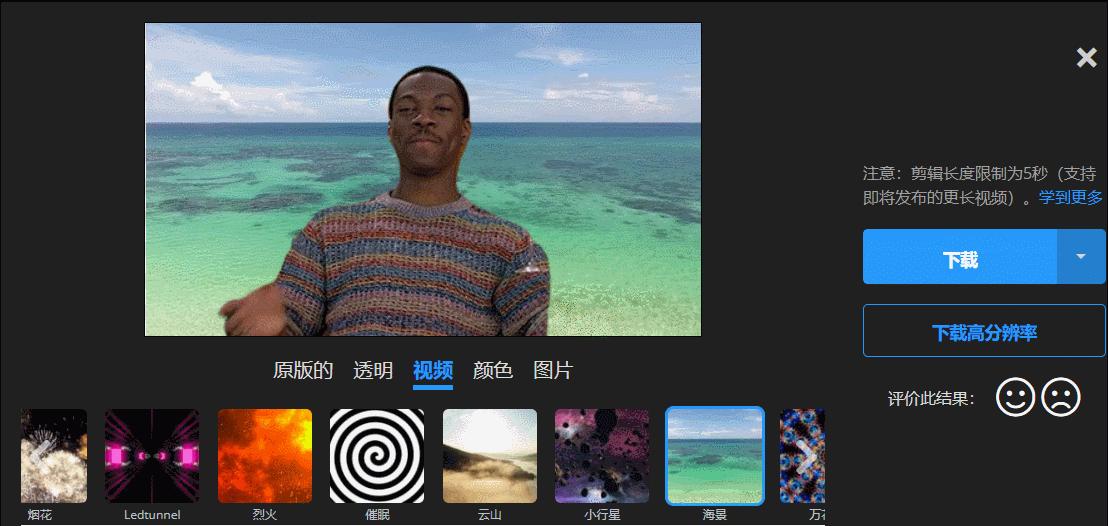Viewport: 1108px width, 526px height.
Task: Close the preview dialog with X
Action: pyautogui.click(x=1086, y=58)
